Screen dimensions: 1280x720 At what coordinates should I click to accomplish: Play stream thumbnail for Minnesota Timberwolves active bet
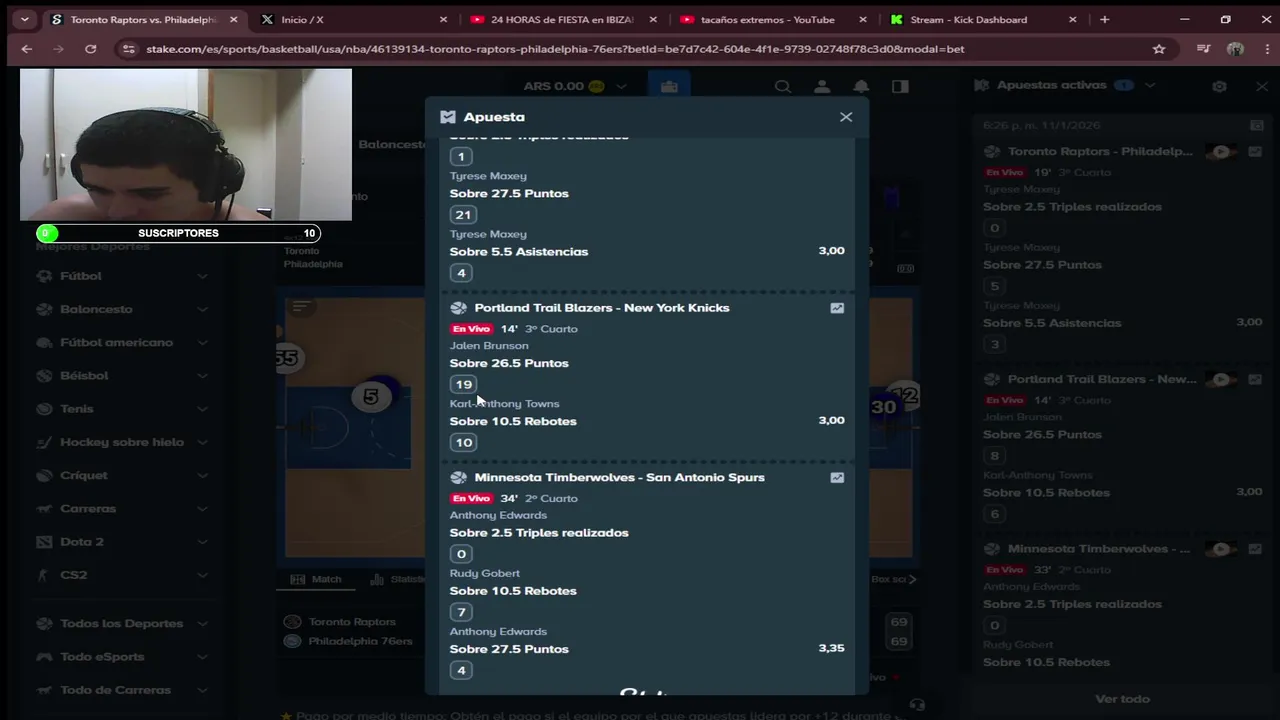pos(1221,549)
